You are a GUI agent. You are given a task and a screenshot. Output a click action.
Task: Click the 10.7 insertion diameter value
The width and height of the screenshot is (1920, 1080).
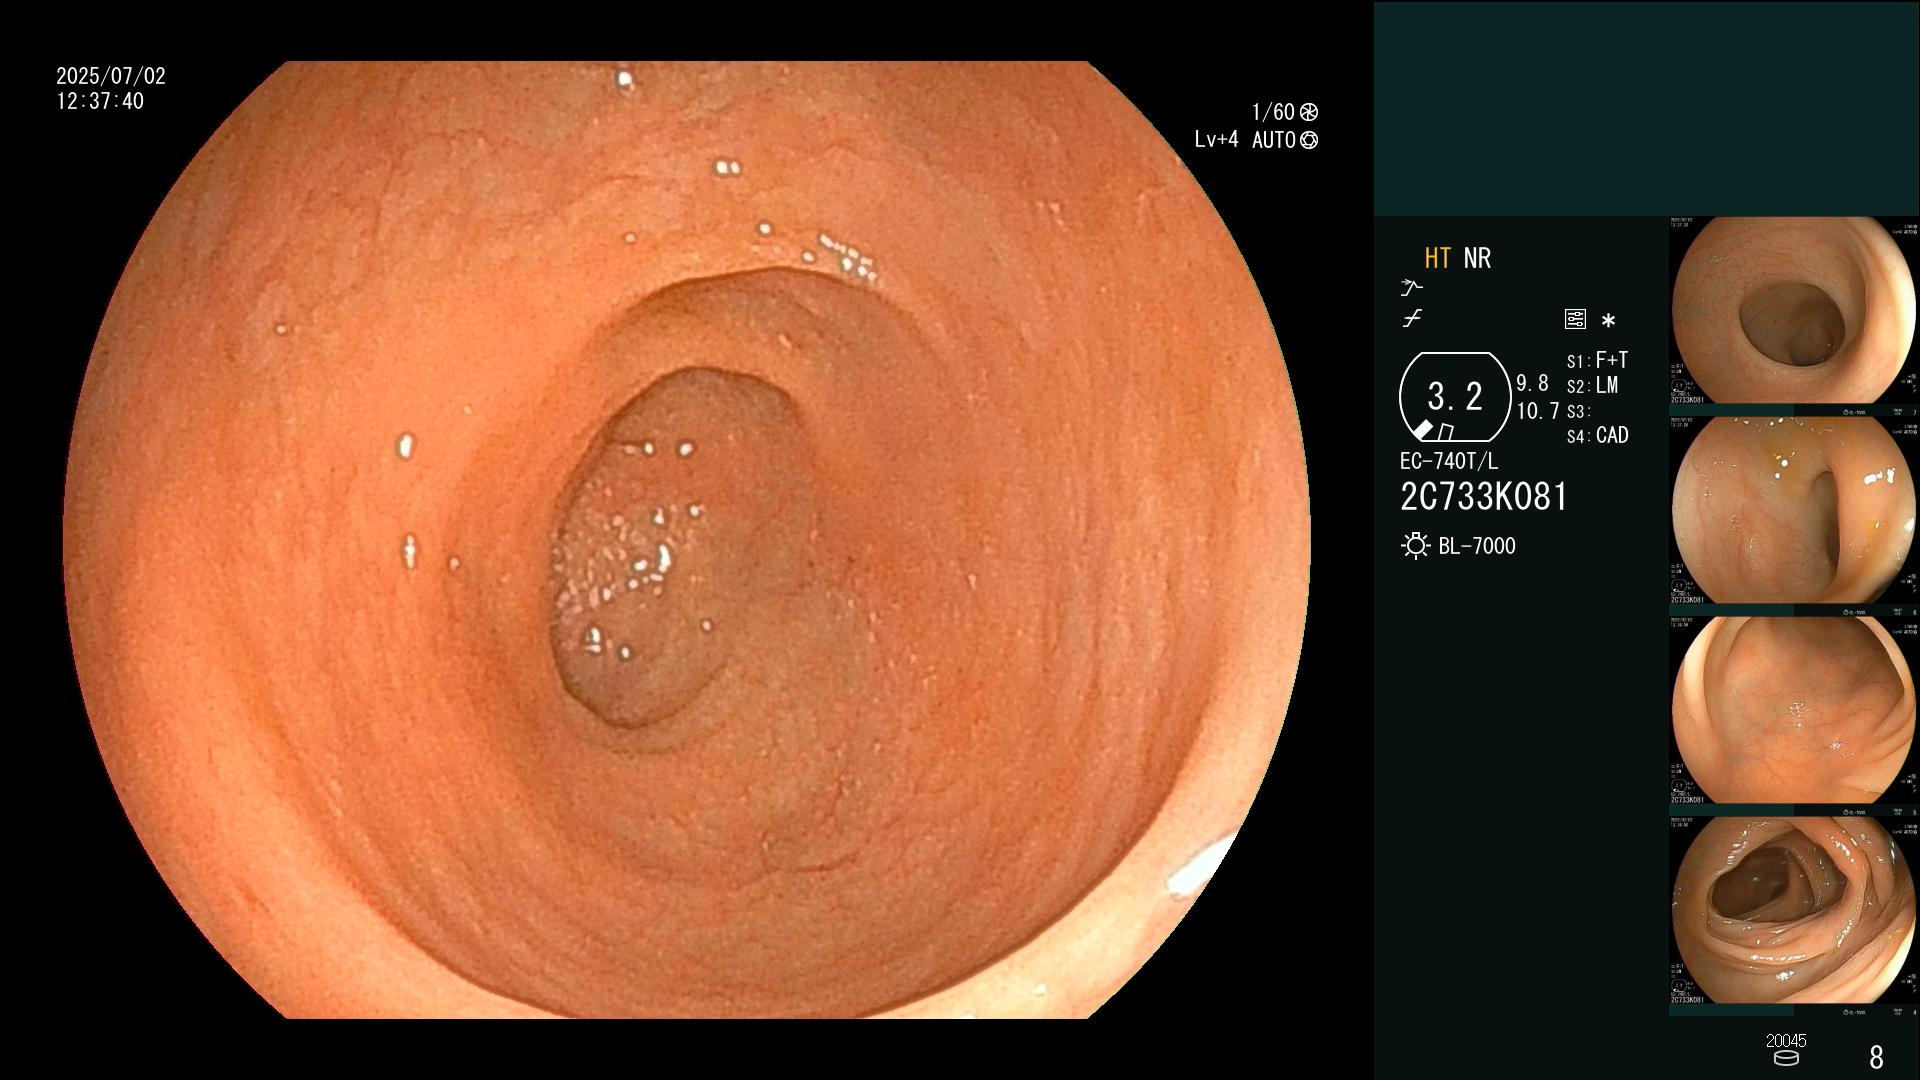pyautogui.click(x=1538, y=411)
